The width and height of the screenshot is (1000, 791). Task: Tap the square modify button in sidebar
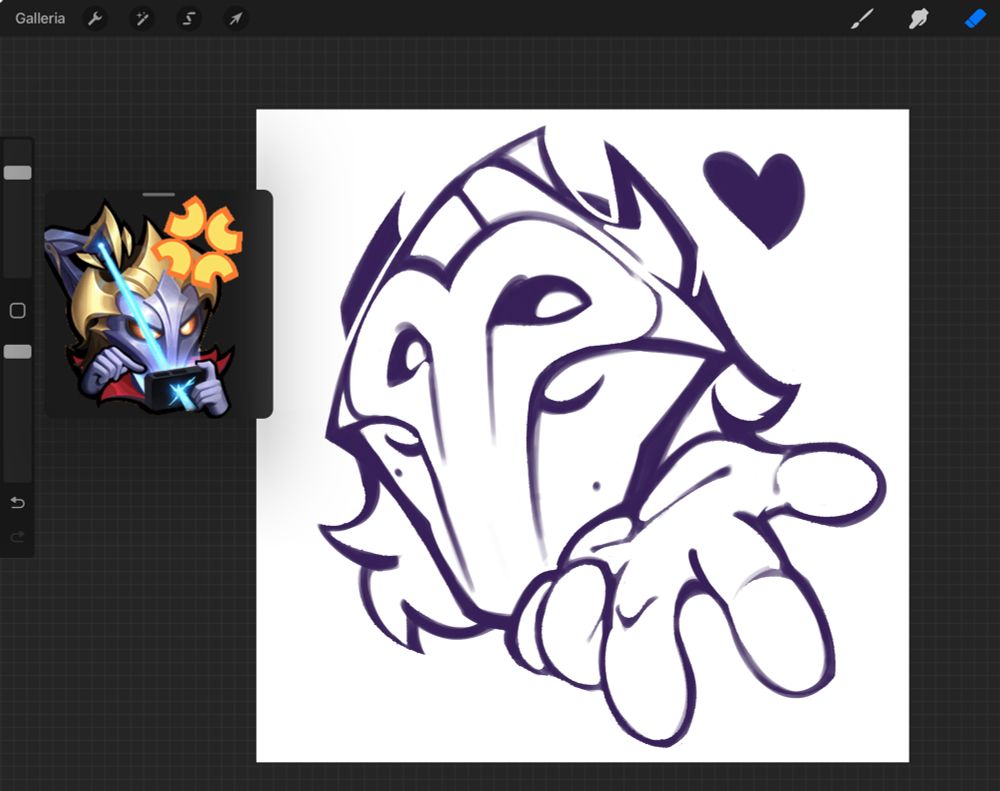pos(18,311)
